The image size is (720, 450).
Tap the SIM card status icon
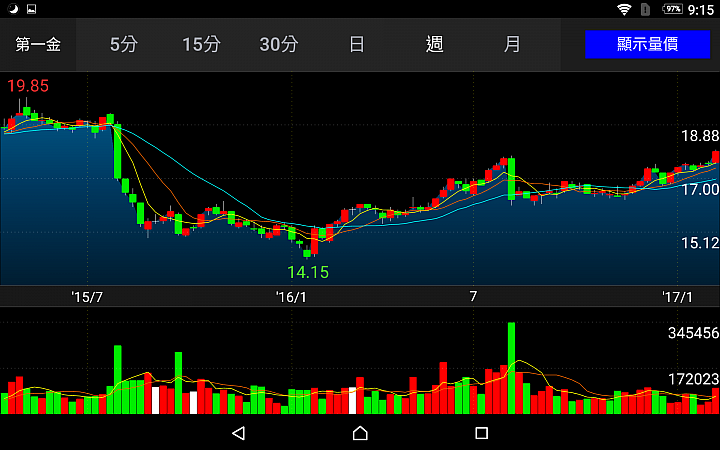[645, 9]
